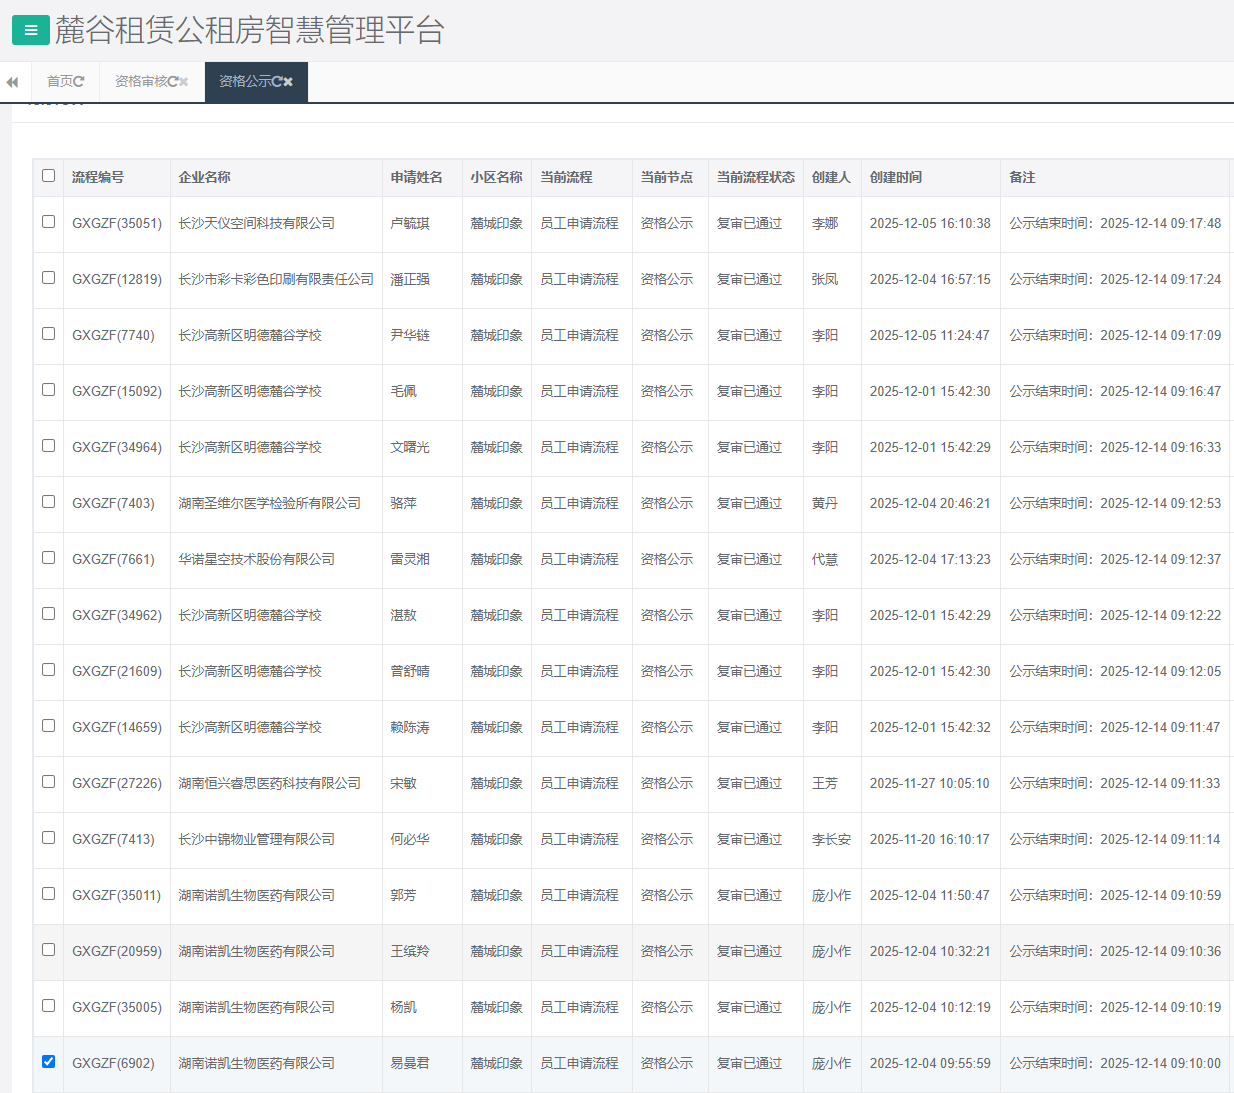Check the row GXGZF(35051) checkbox
The height and width of the screenshot is (1093, 1234).
coord(48,222)
